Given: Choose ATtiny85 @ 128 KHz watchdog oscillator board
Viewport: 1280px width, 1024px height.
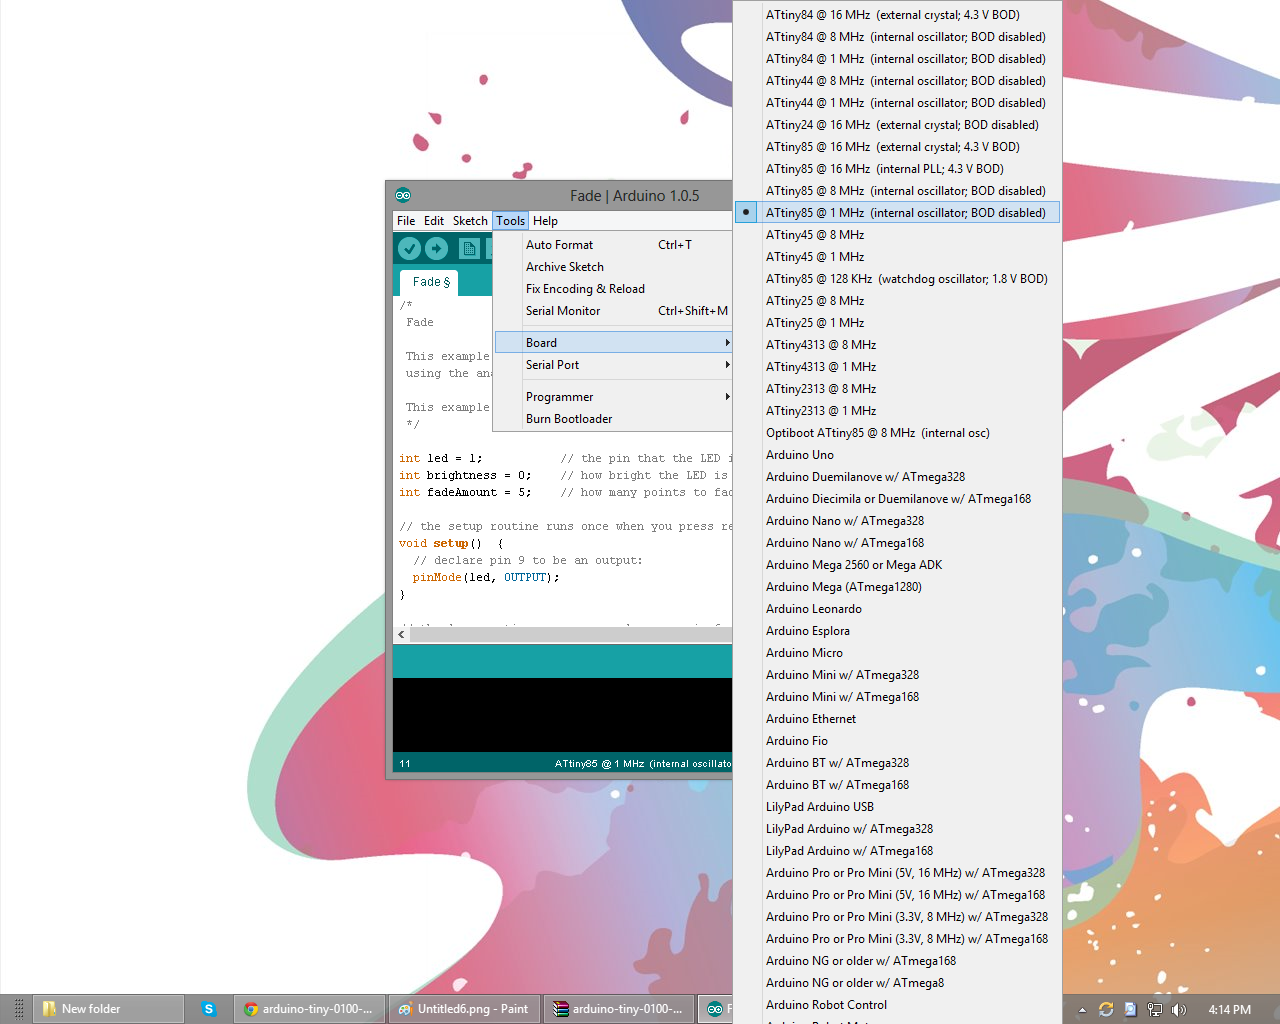Looking at the screenshot, I should 897,279.
